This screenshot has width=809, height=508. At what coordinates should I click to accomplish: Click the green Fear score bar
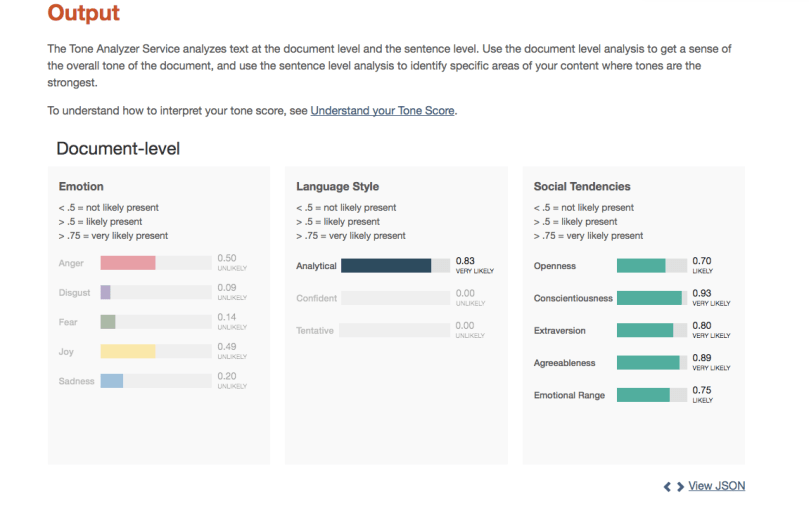[x=108, y=322]
